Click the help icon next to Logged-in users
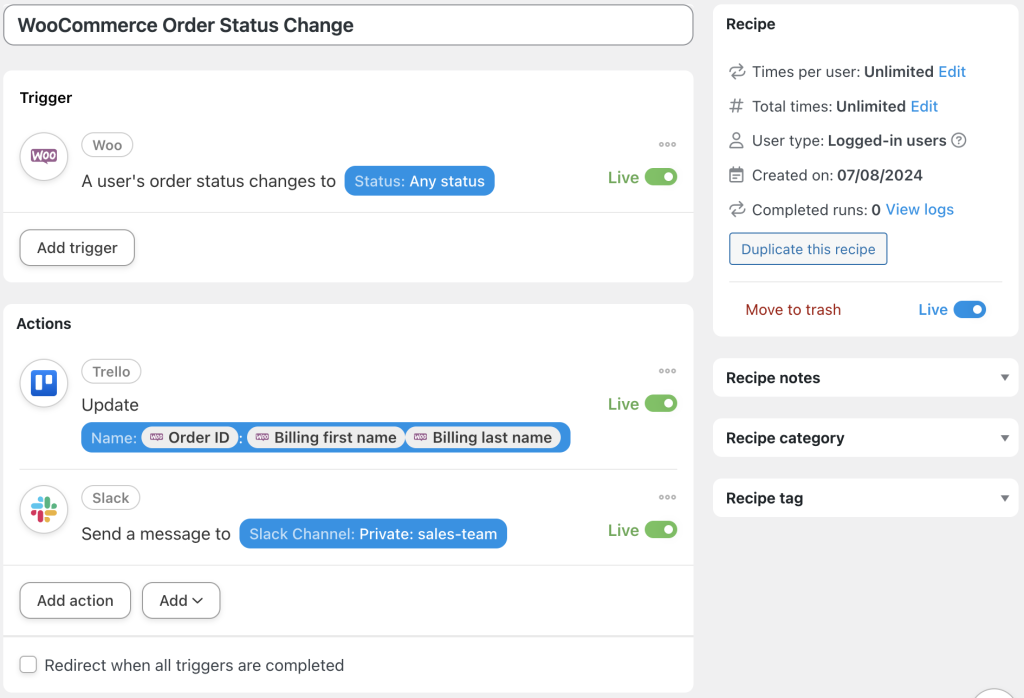This screenshot has width=1024, height=698. coord(959,140)
